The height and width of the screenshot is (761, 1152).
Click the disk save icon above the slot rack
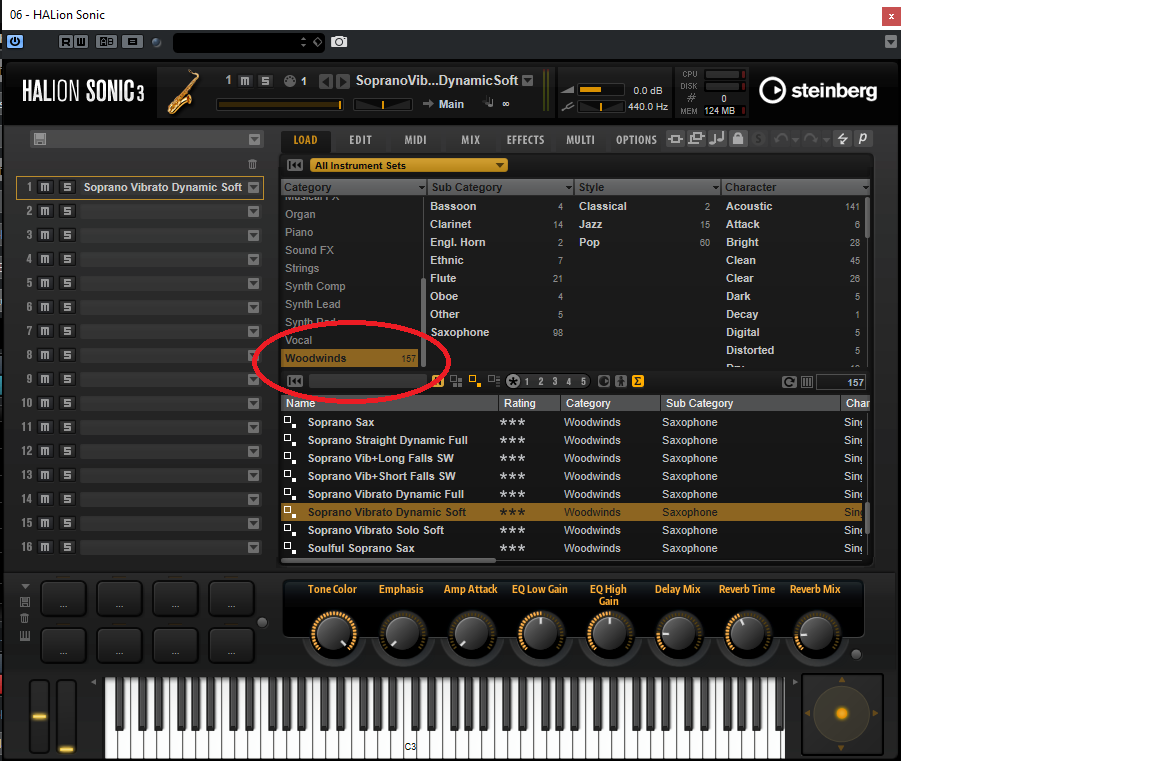point(40,140)
